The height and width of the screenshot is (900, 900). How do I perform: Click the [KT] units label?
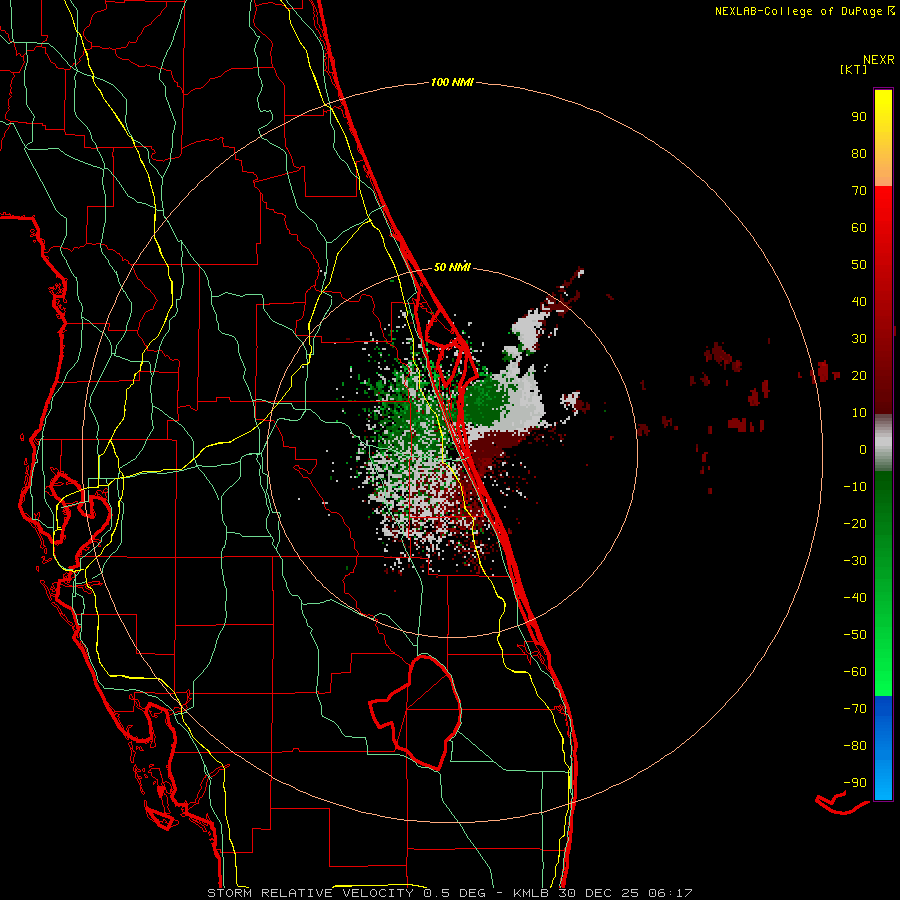[x=854, y=69]
